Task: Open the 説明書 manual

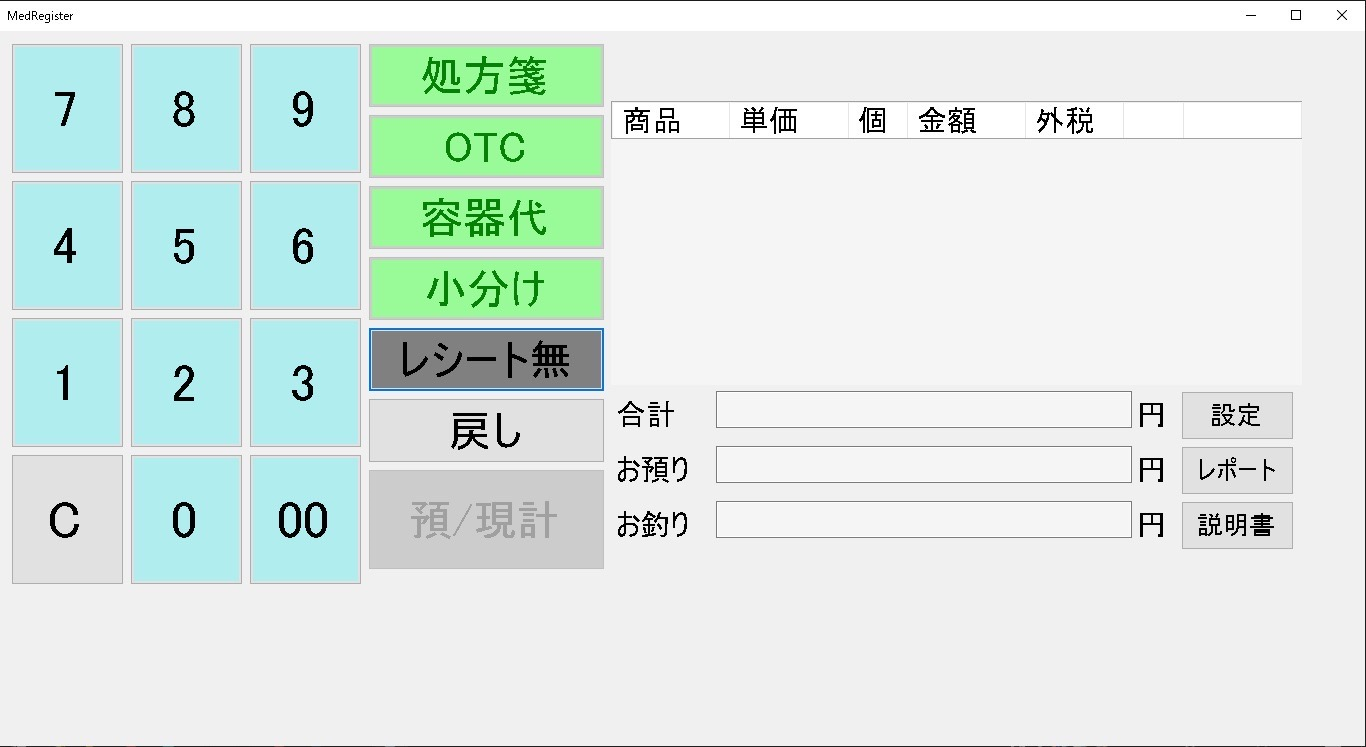Action: pos(1237,525)
